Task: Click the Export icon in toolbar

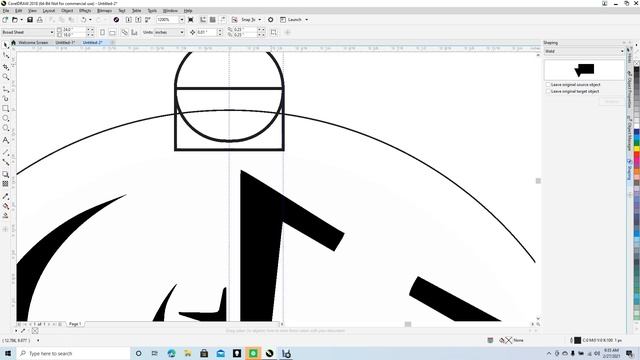Action: [138, 20]
